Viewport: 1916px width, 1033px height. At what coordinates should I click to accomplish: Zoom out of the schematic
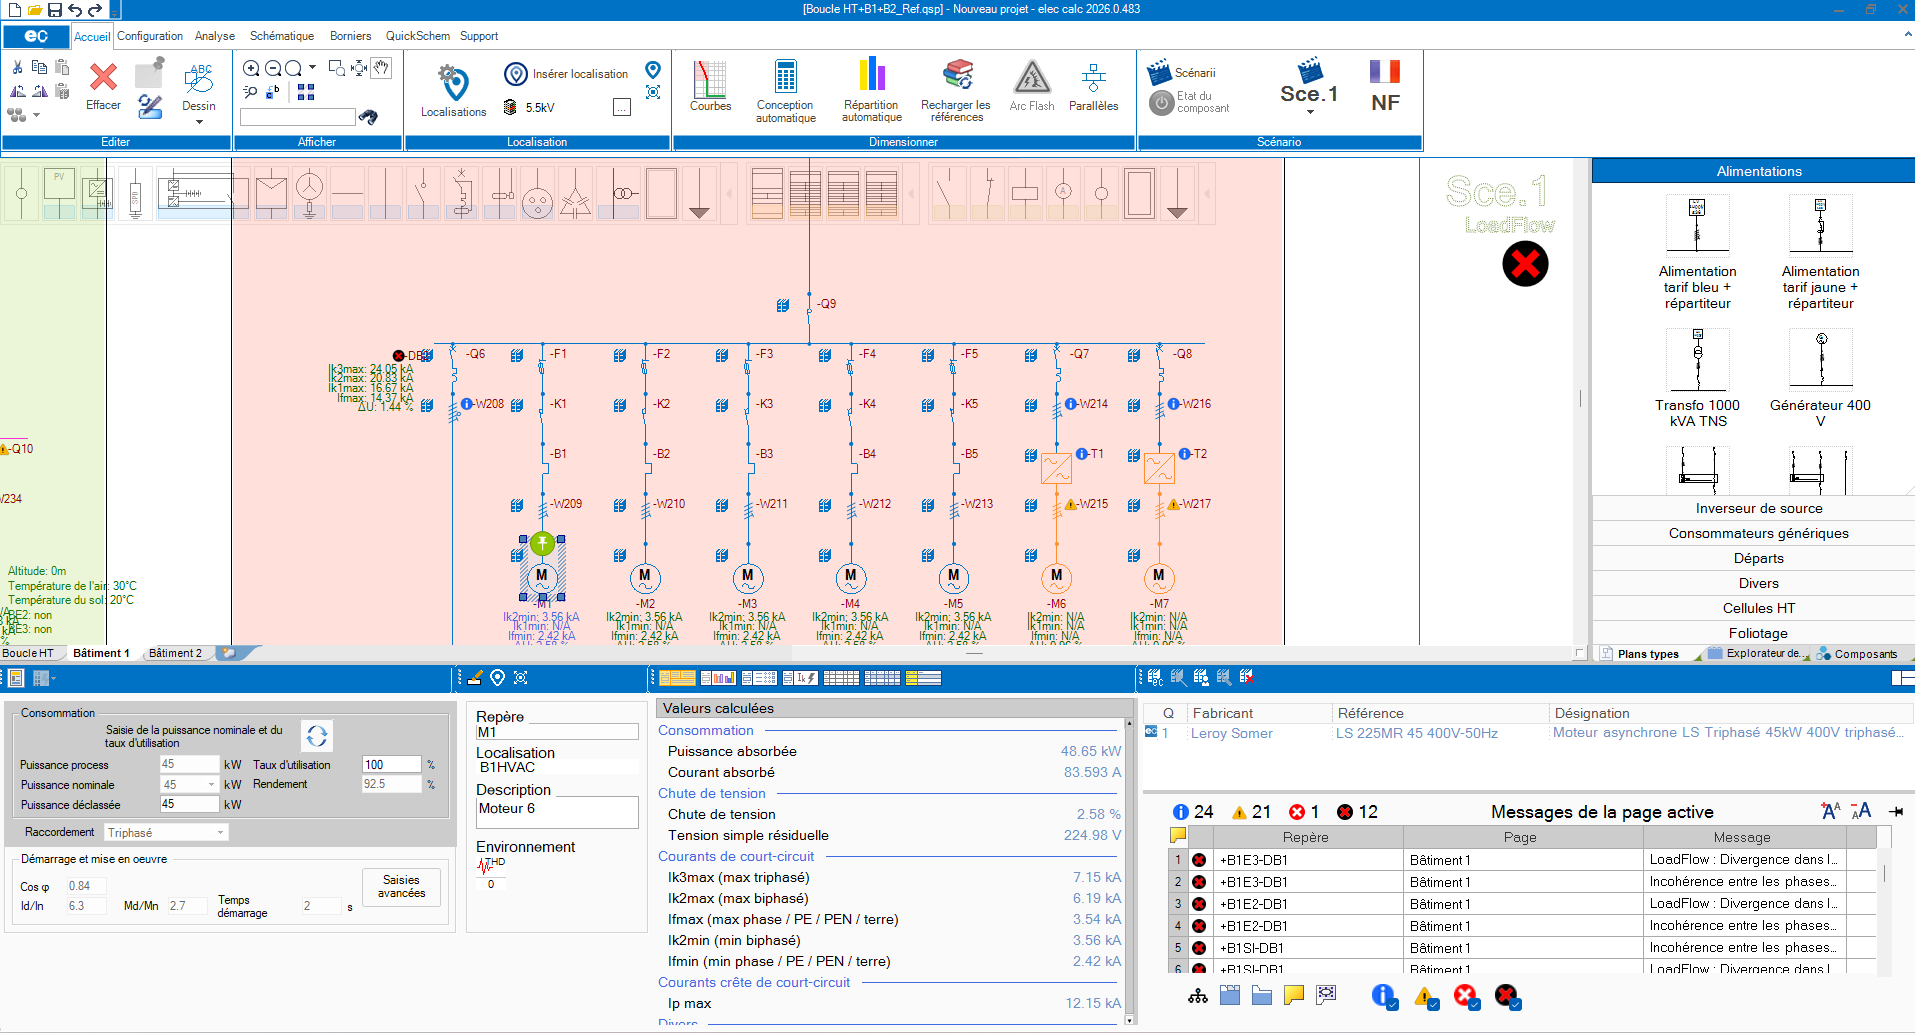point(272,68)
